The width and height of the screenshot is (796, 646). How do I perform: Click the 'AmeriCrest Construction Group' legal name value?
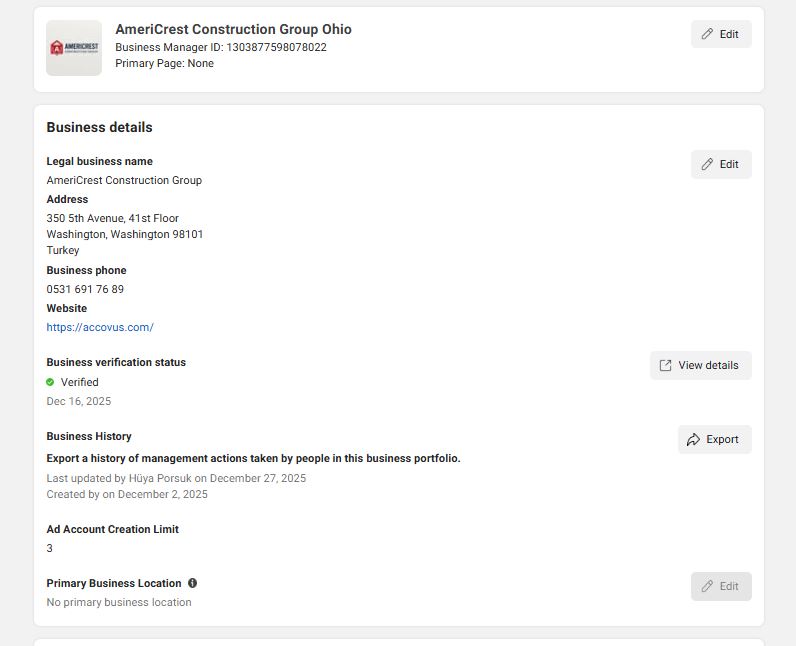point(124,180)
